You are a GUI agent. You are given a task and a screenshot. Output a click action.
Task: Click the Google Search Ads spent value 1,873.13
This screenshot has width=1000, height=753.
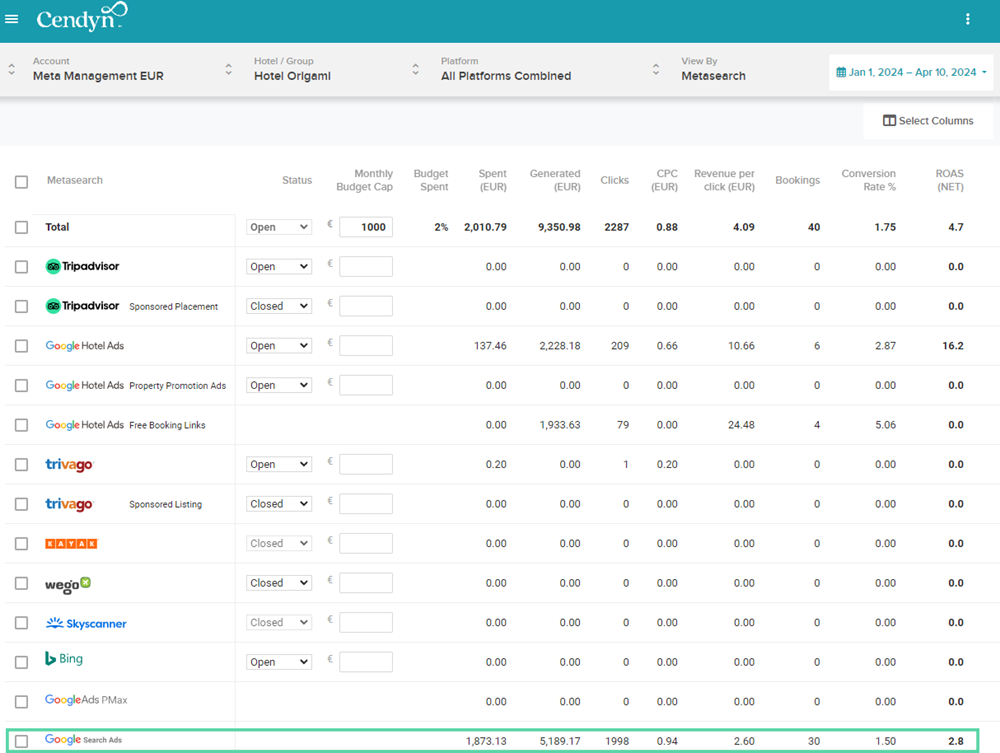(x=486, y=741)
